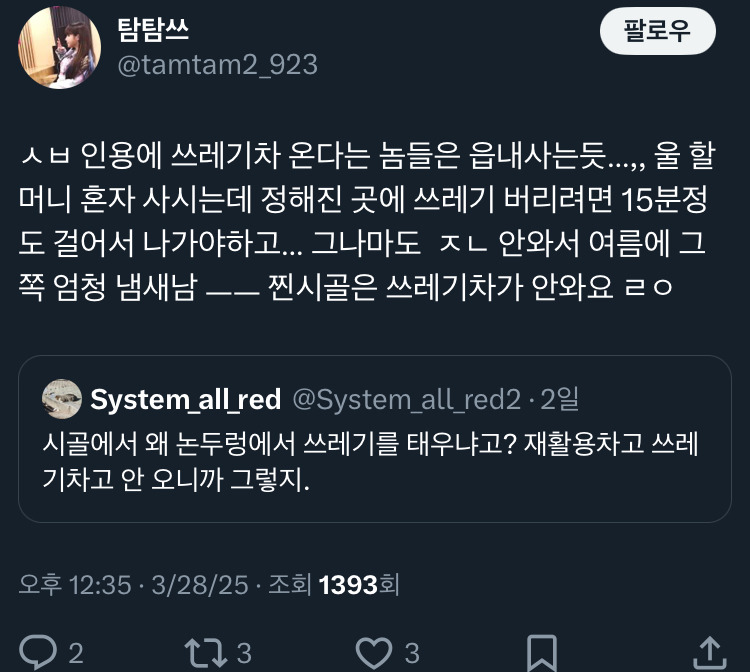The height and width of the screenshot is (672, 750).
Task: Click the 2일 timestamp in quote
Action: 560,399
